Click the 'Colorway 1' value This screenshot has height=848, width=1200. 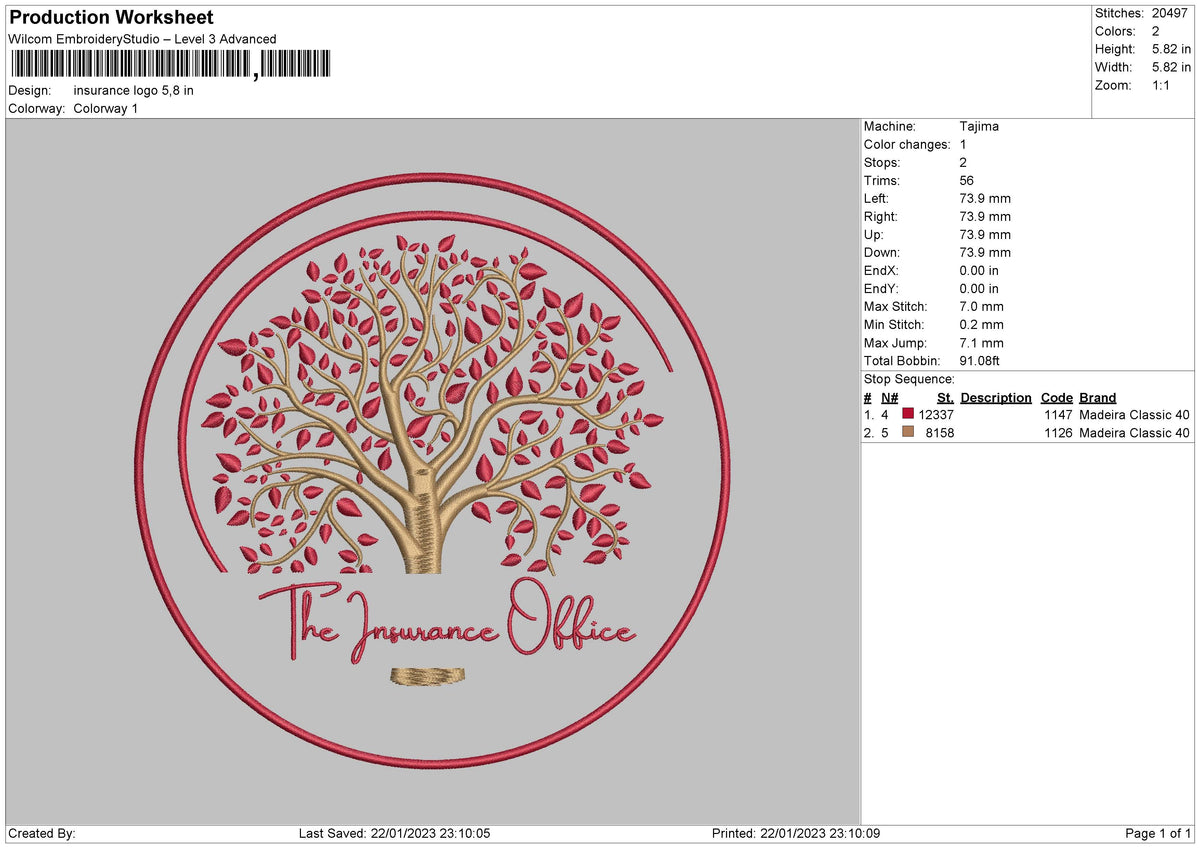click(106, 108)
